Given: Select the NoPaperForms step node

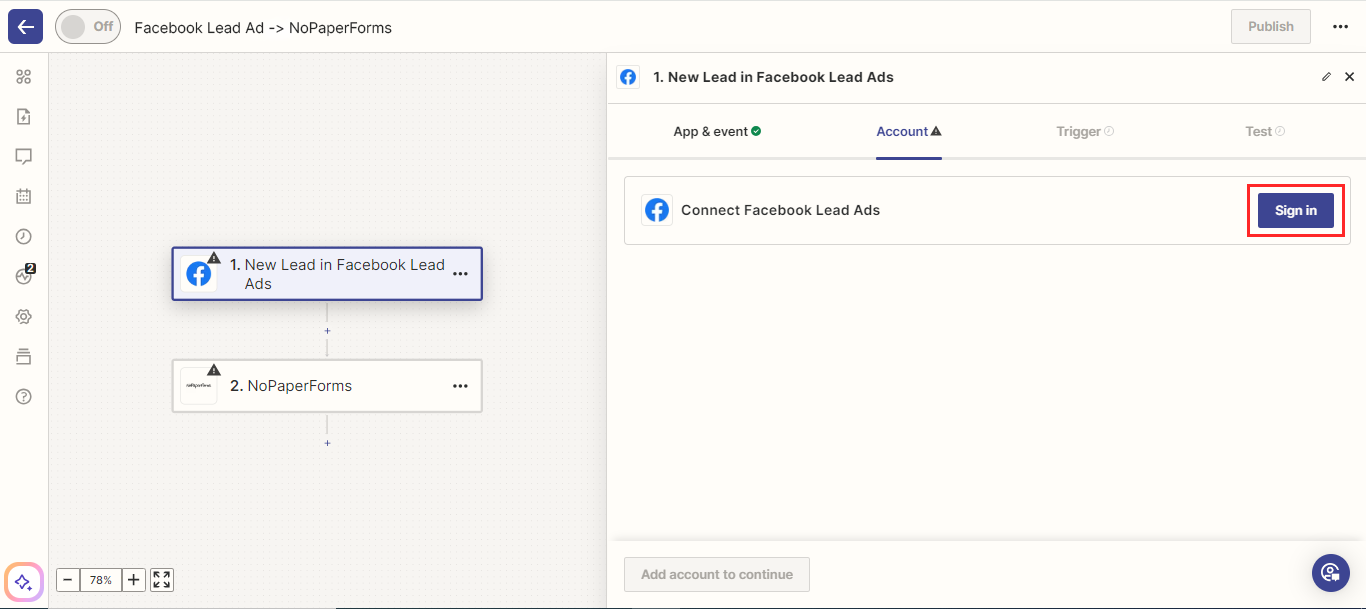Looking at the screenshot, I should (327, 386).
